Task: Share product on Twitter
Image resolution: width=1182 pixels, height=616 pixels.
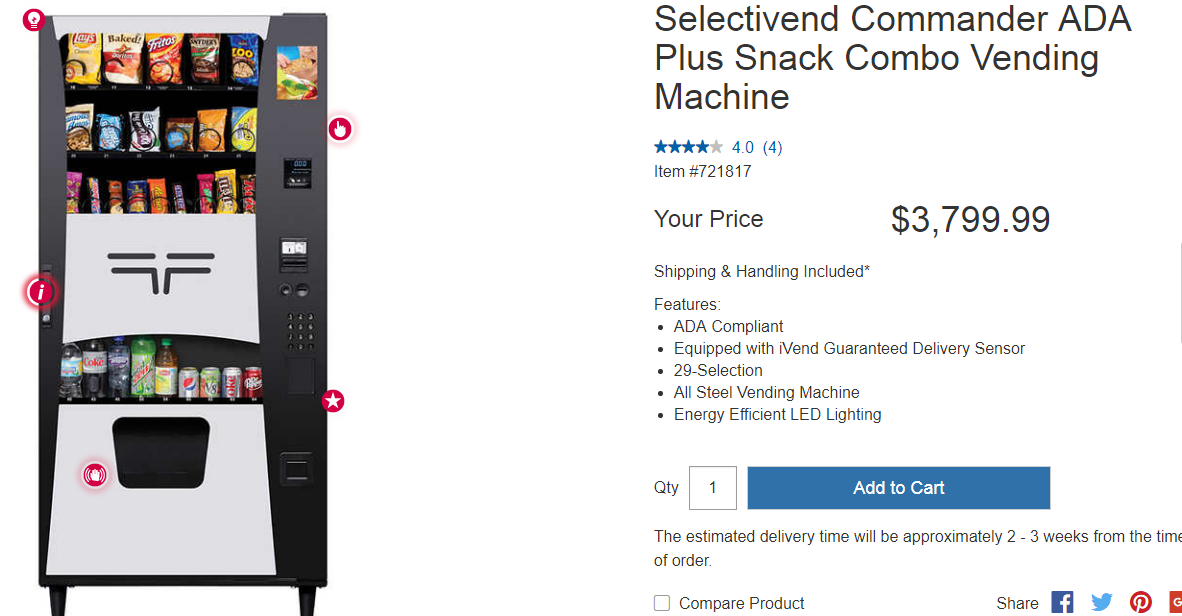Action: (x=1101, y=602)
